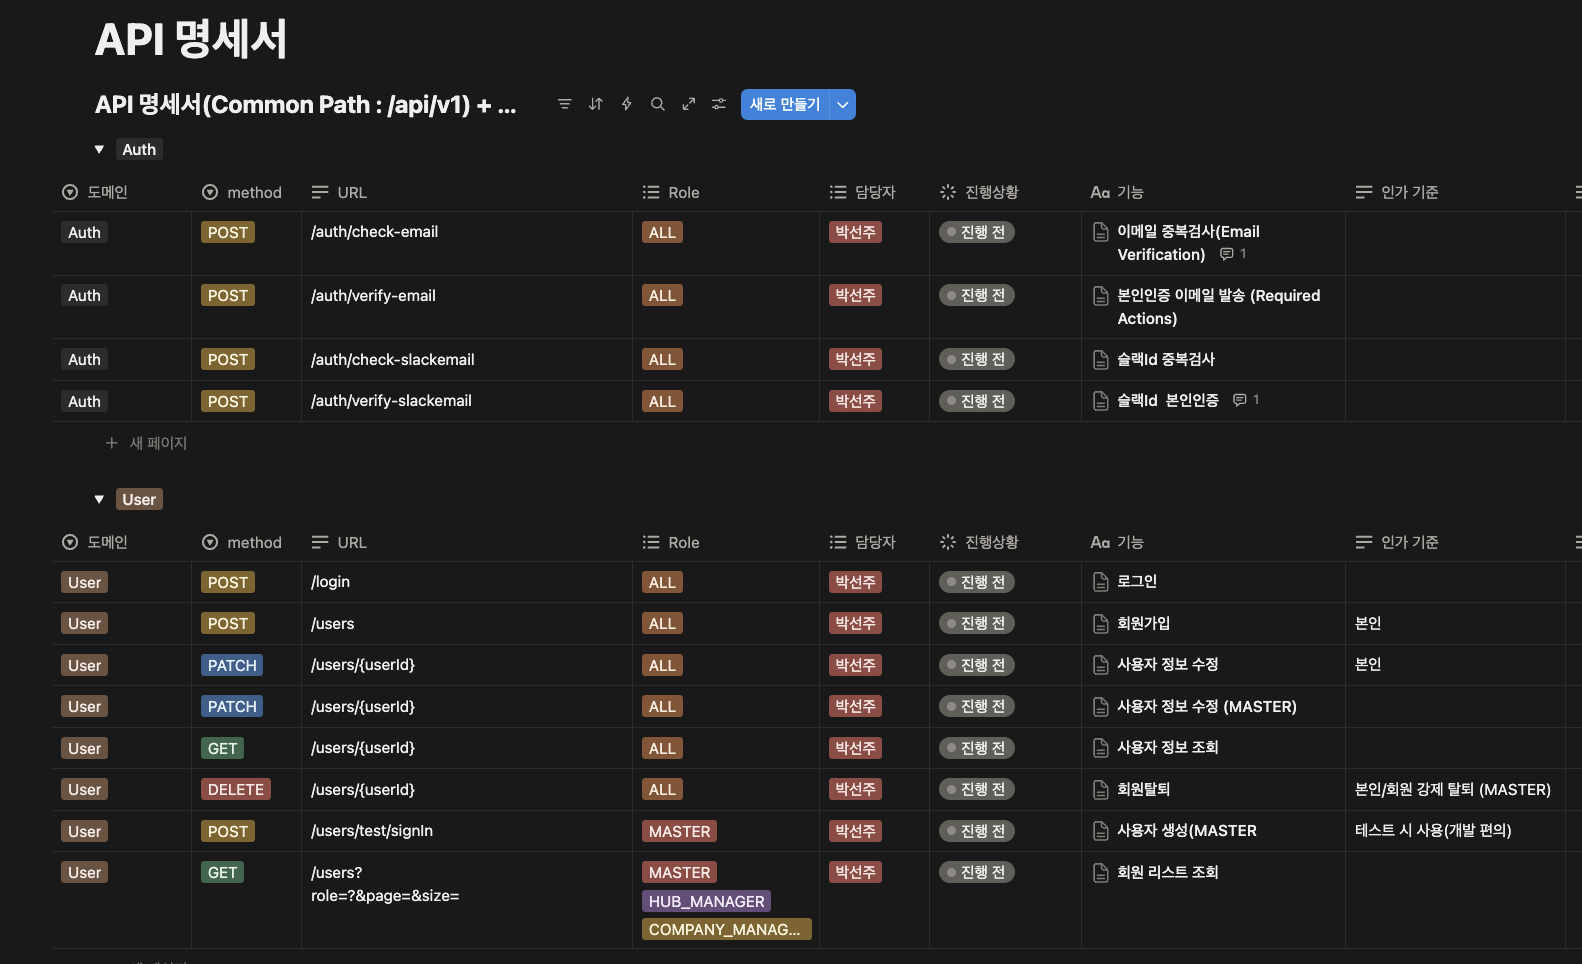Collapse the User group triangle
The width and height of the screenshot is (1582, 964).
(x=99, y=499)
